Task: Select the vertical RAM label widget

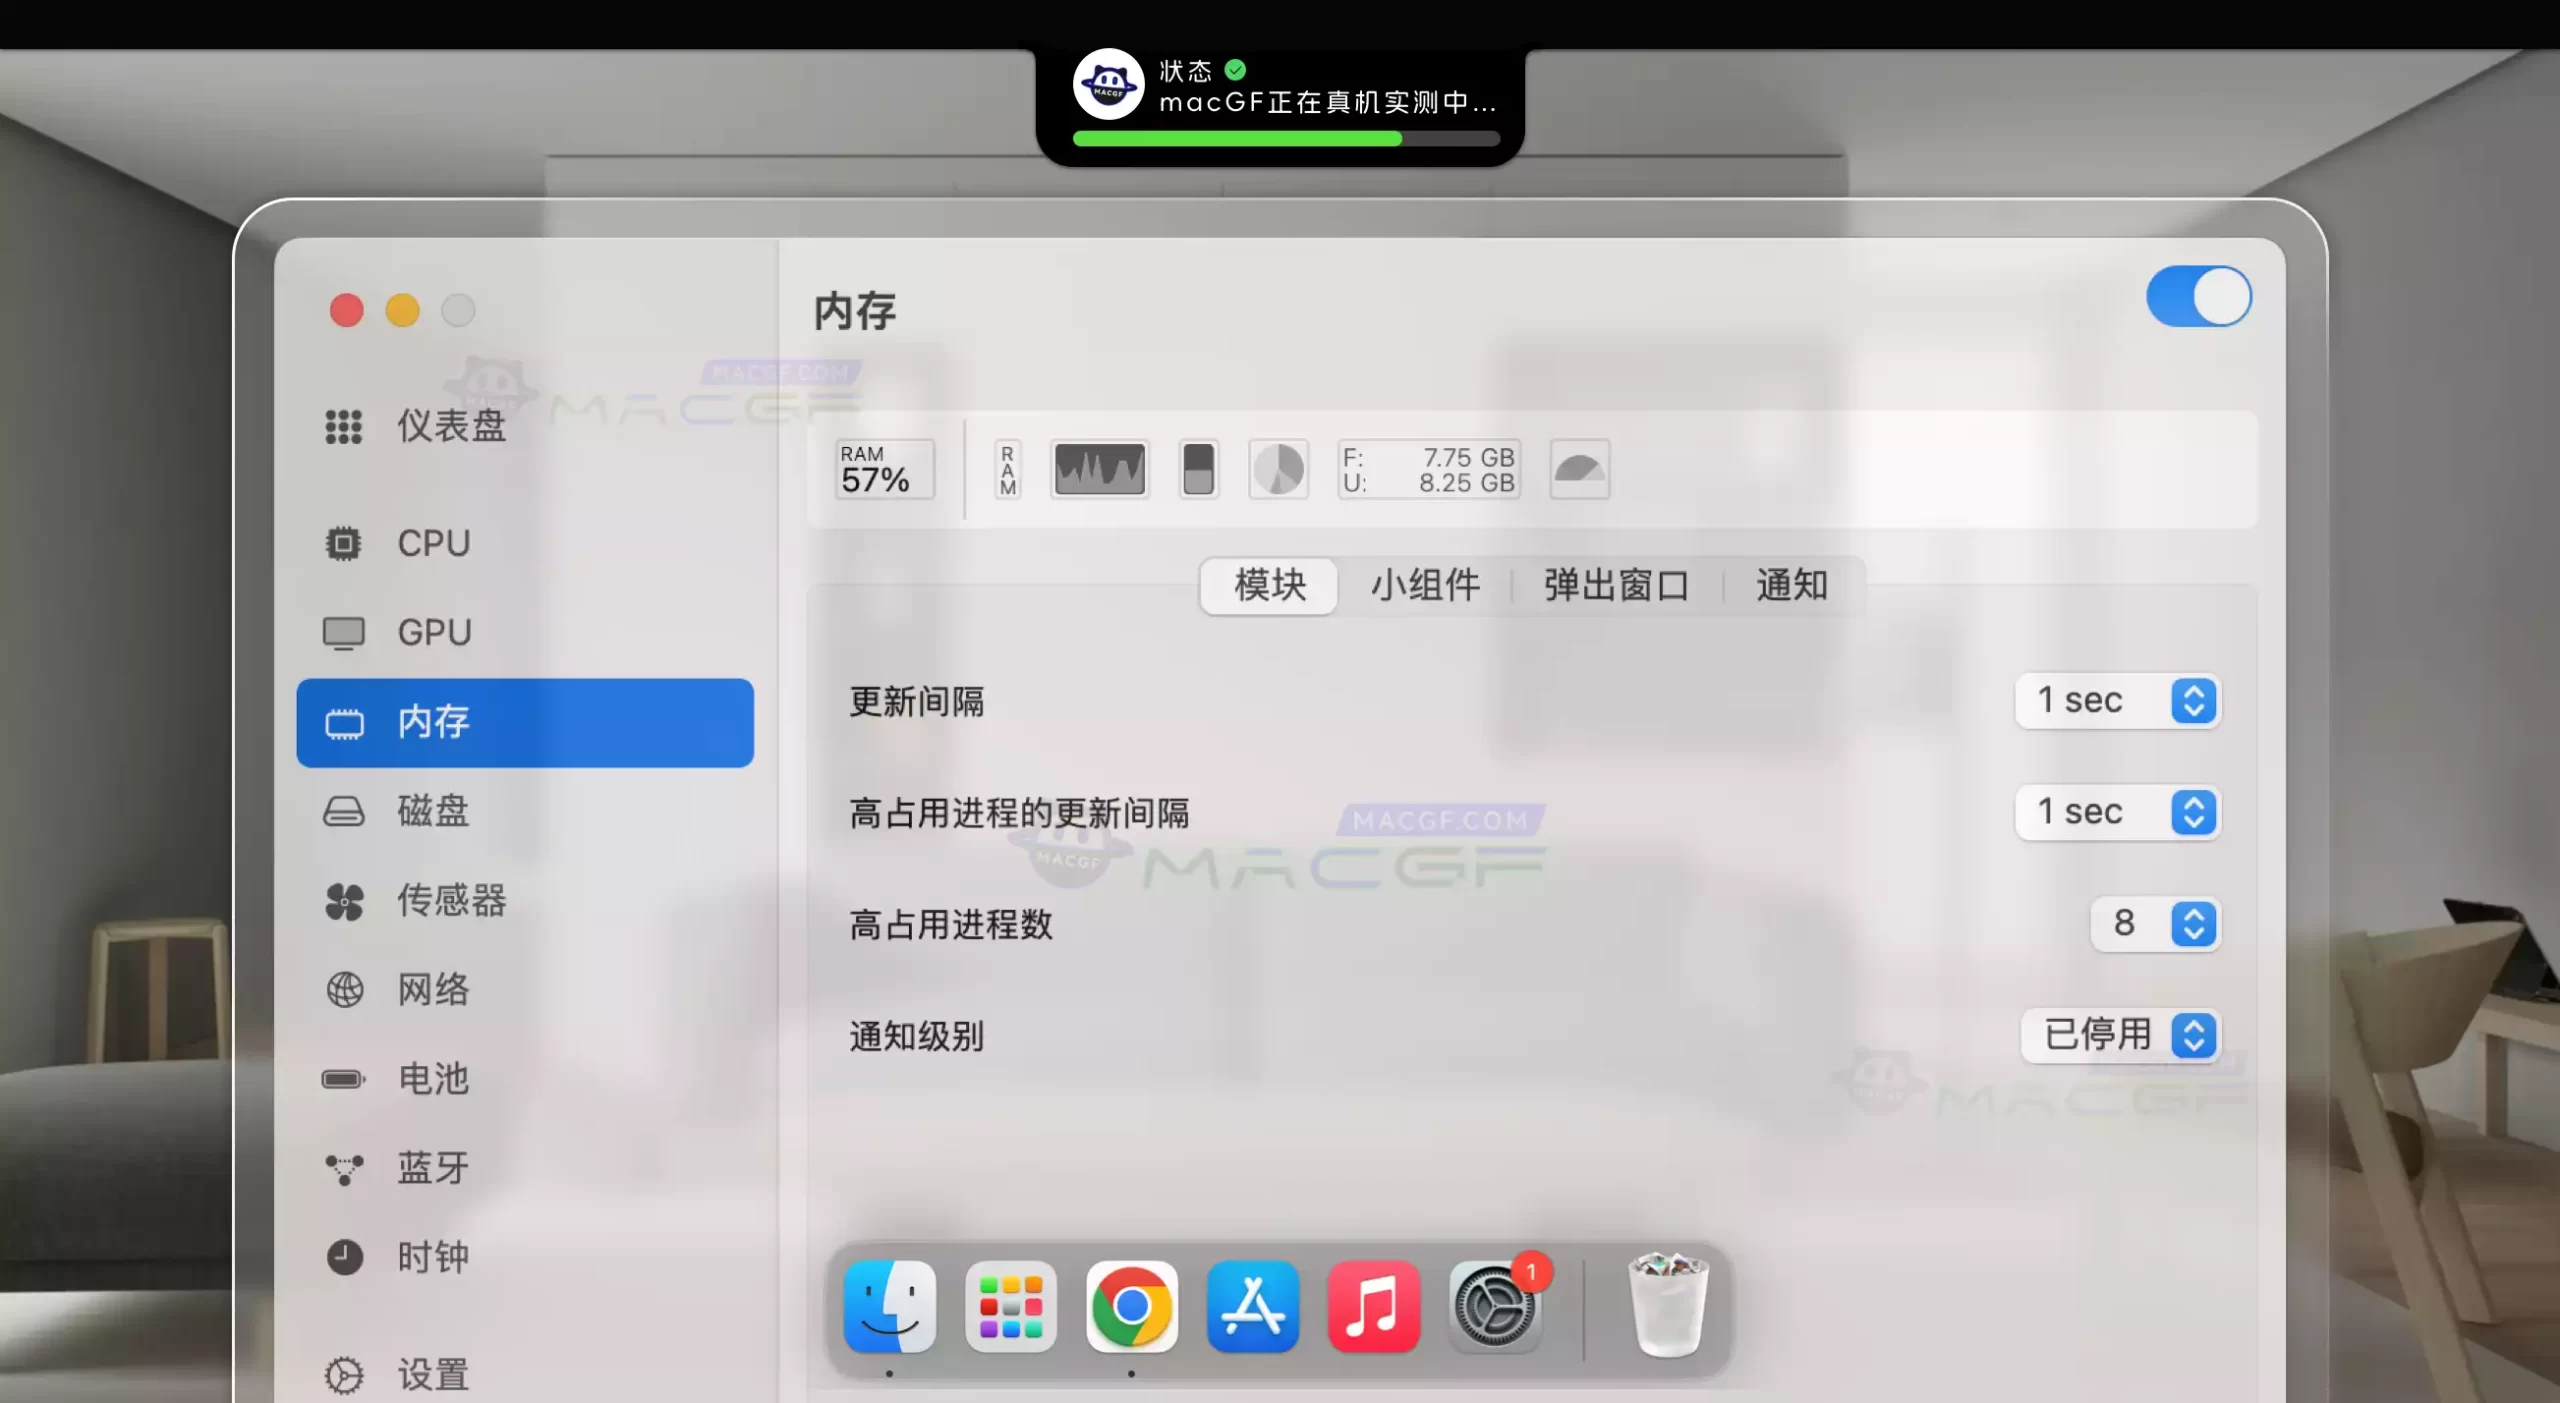Action: [x=1007, y=469]
